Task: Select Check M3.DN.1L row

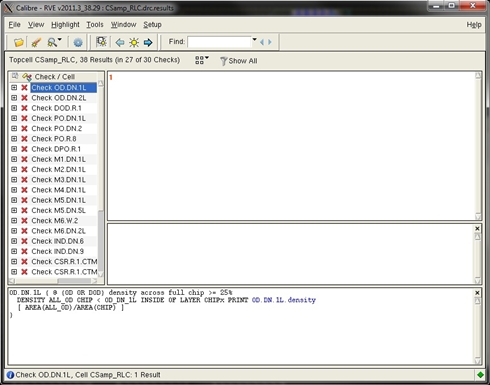Action: (58, 180)
